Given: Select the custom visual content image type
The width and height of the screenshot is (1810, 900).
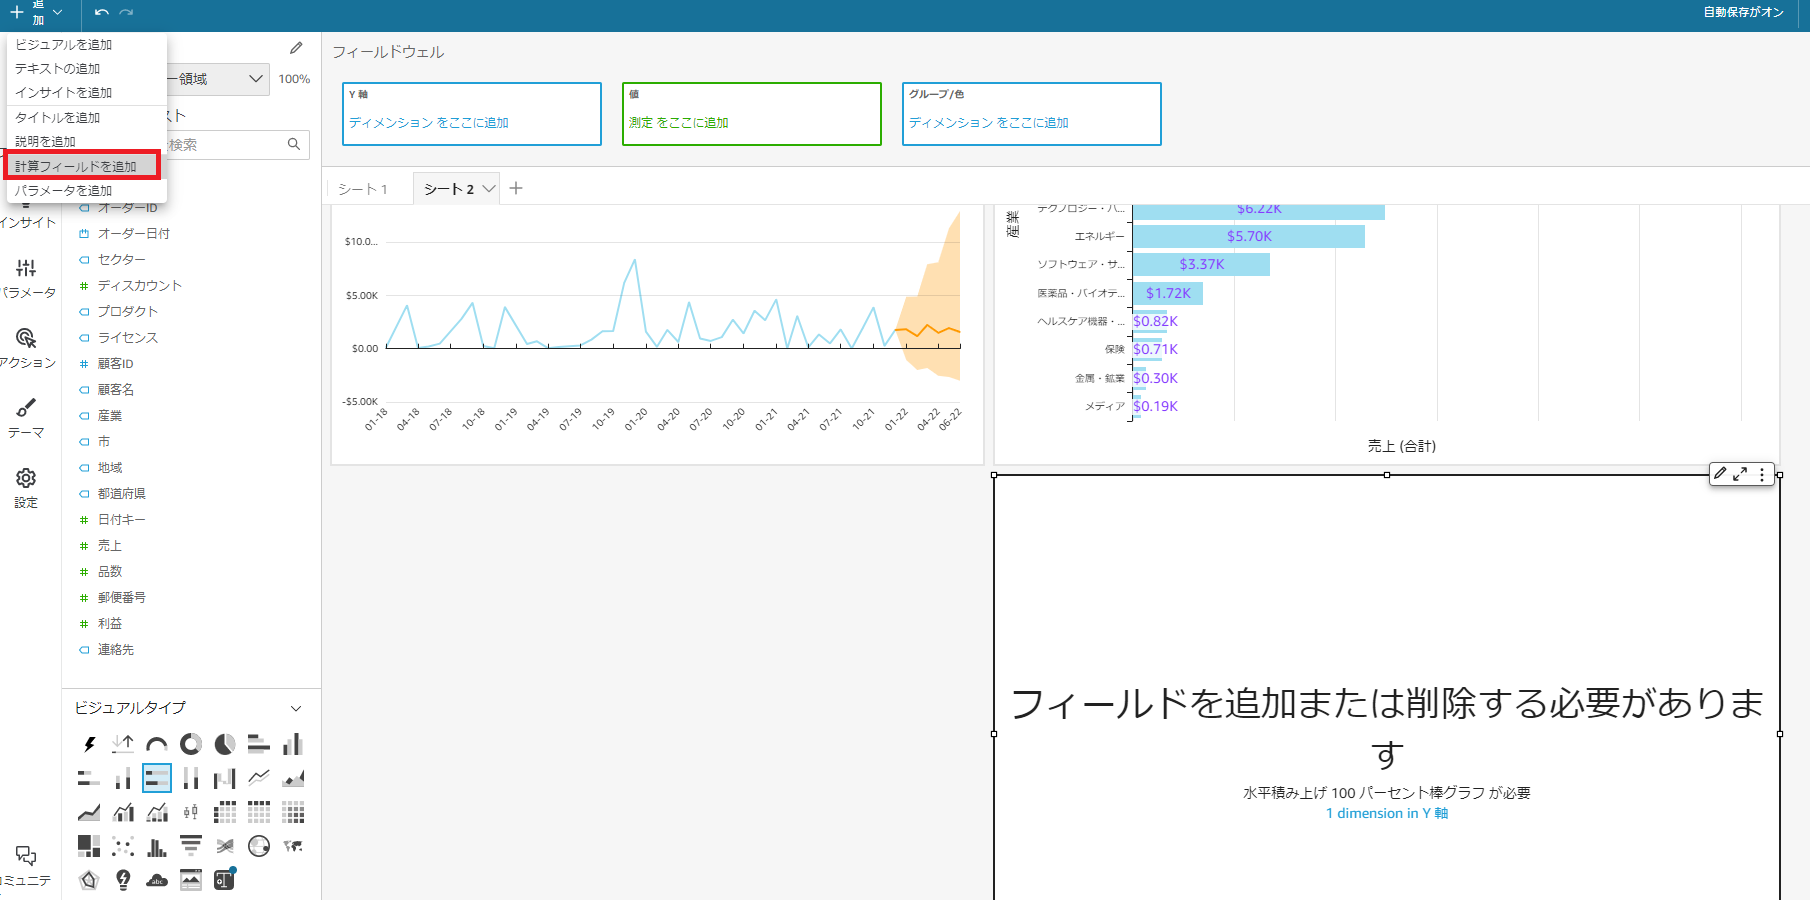Looking at the screenshot, I should (191, 880).
